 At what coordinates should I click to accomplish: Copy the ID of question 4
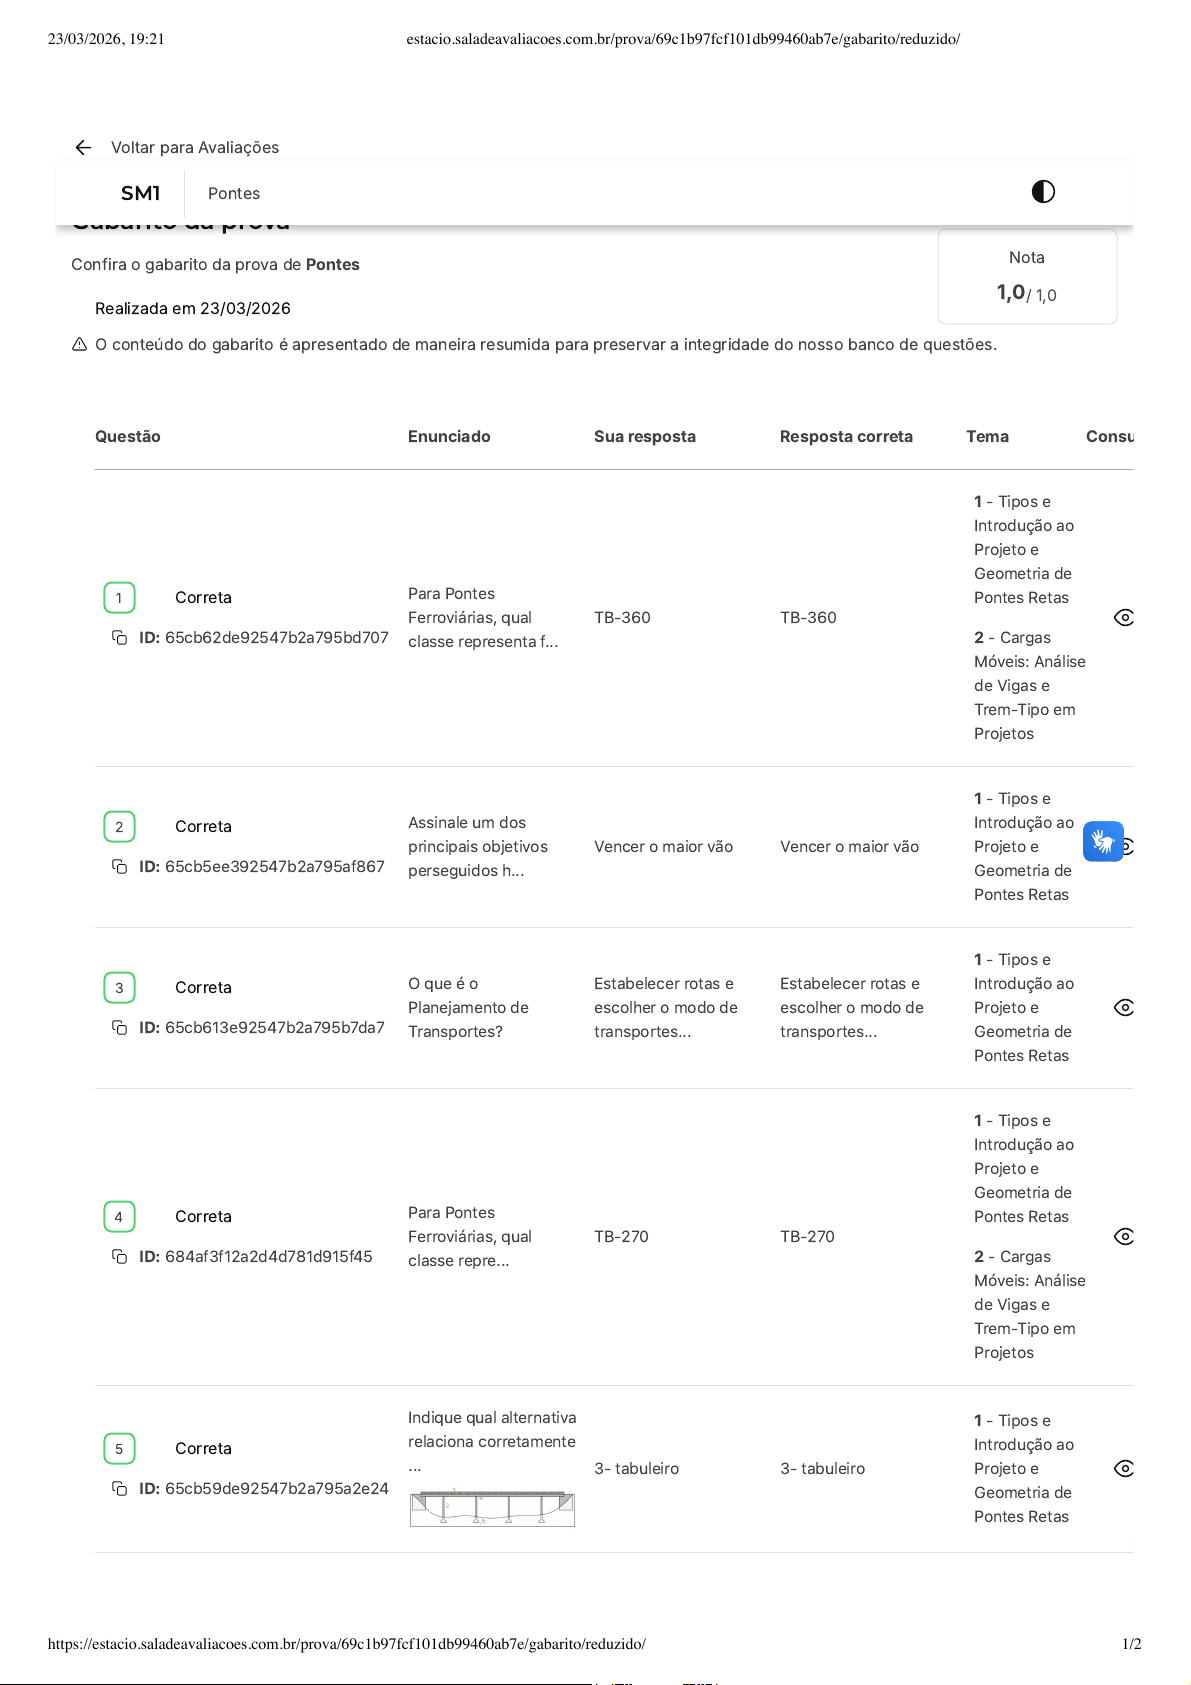(x=119, y=1257)
